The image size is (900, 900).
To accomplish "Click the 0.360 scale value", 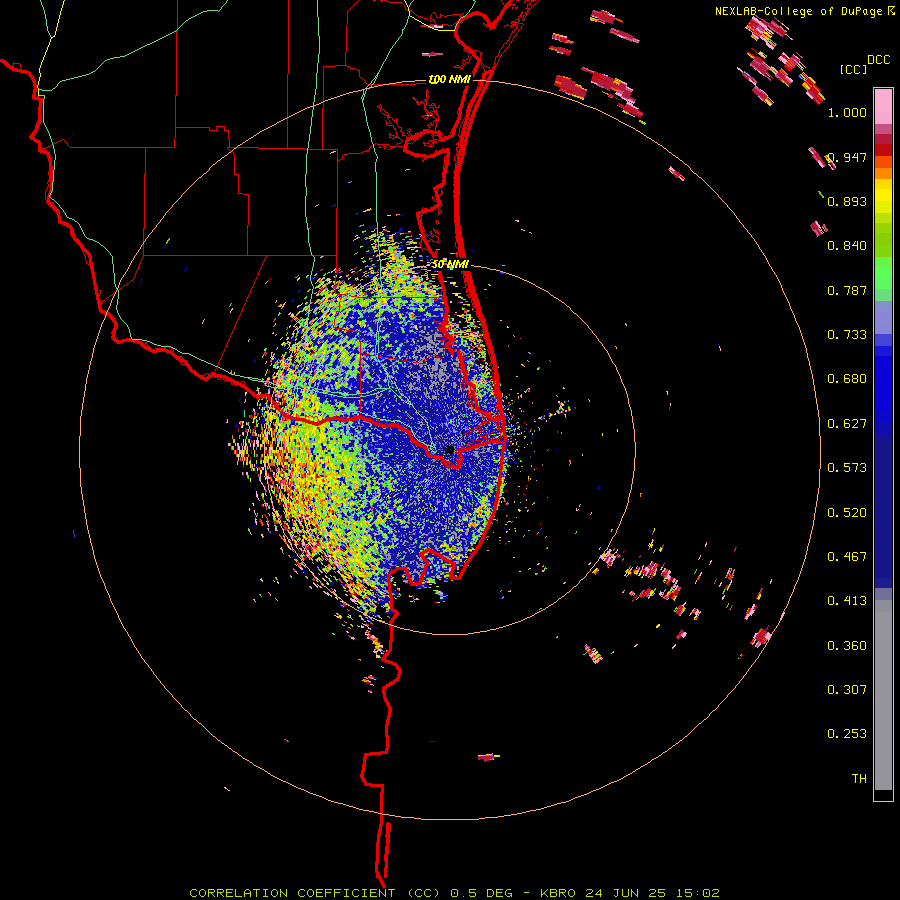I will pyautogui.click(x=847, y=645).
